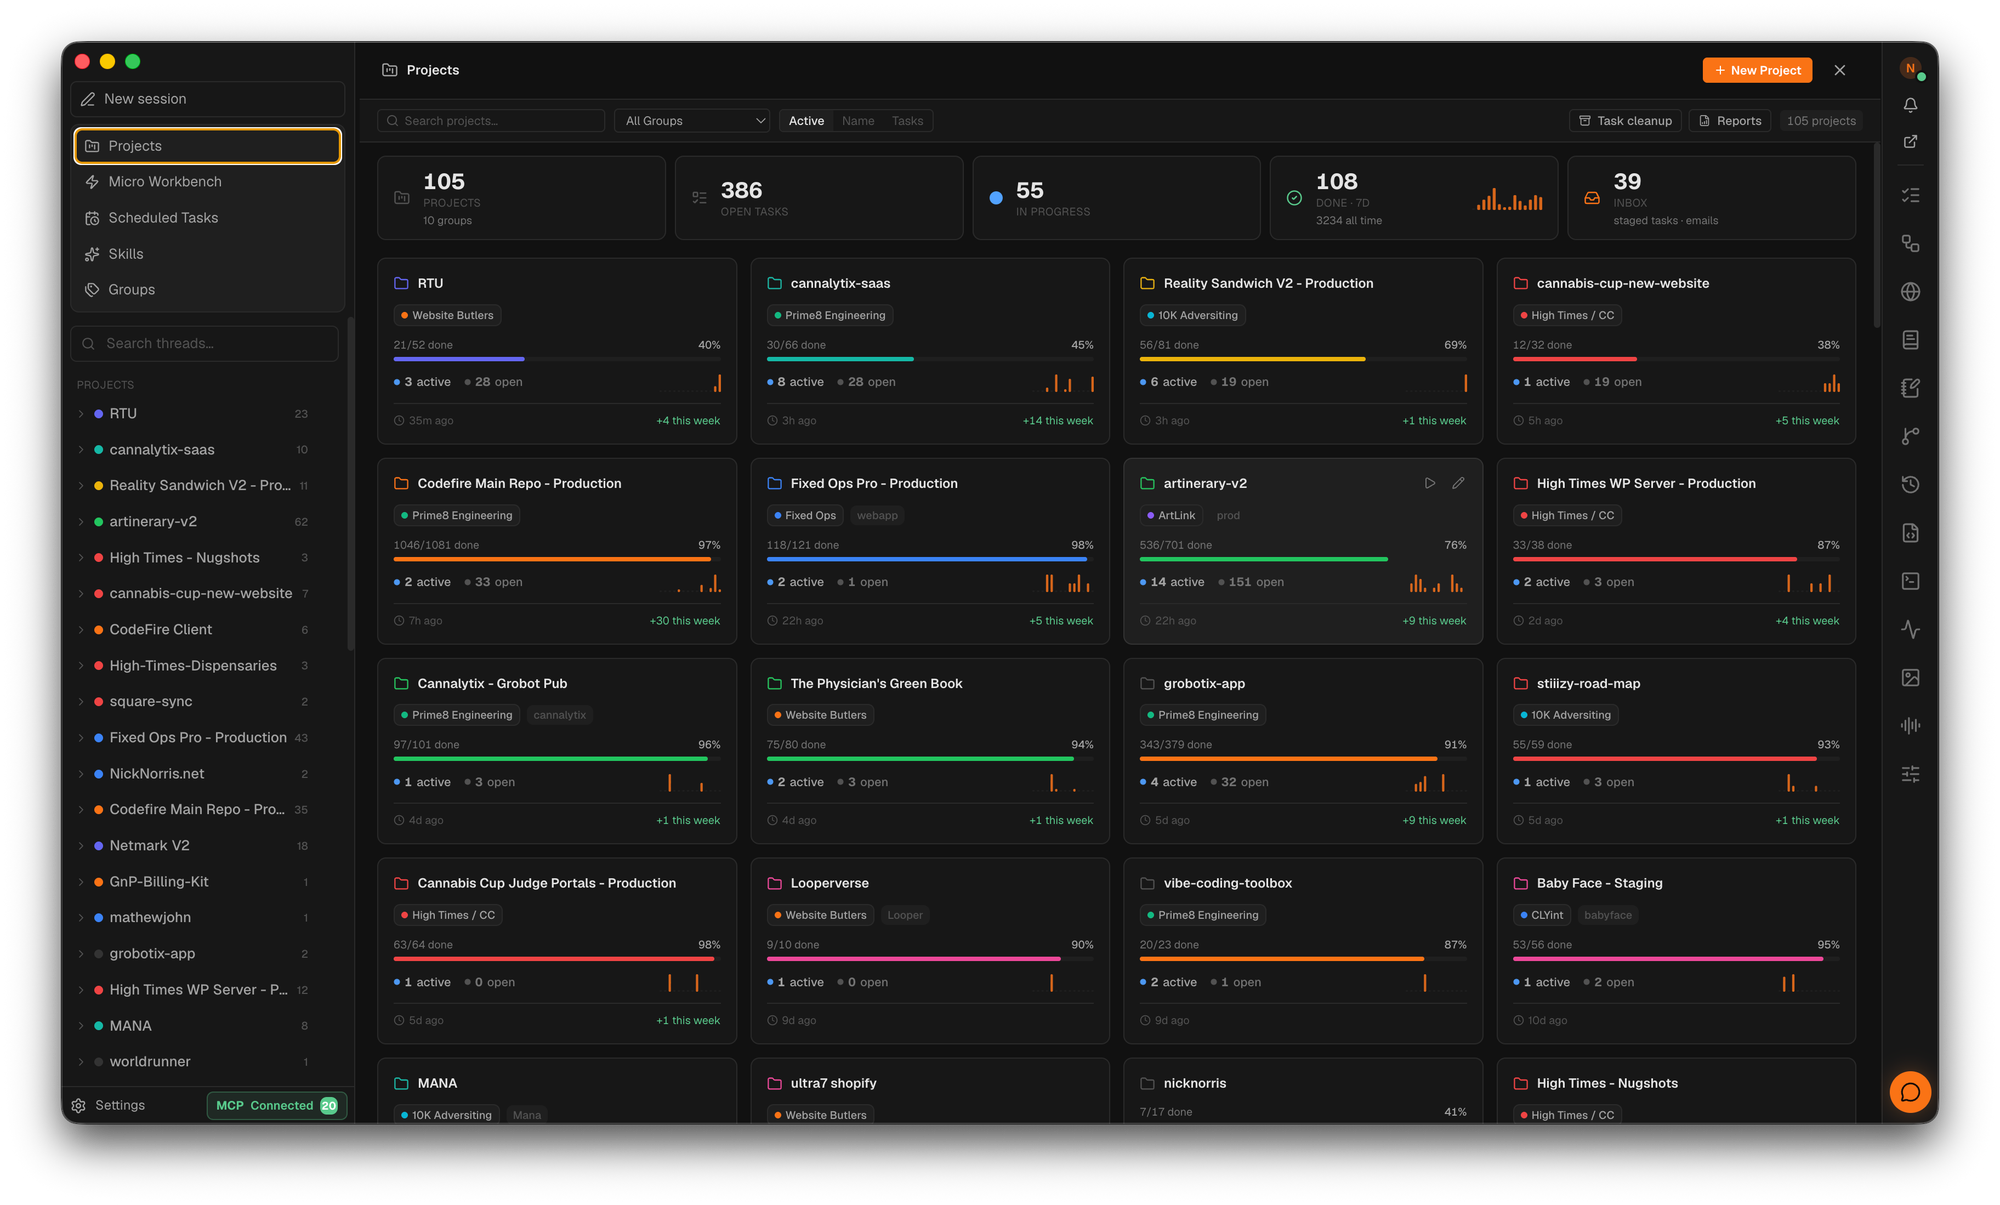Click the open-in-new-window icon
The height and width of the screenshot is (1205, 2000).
1910,142
